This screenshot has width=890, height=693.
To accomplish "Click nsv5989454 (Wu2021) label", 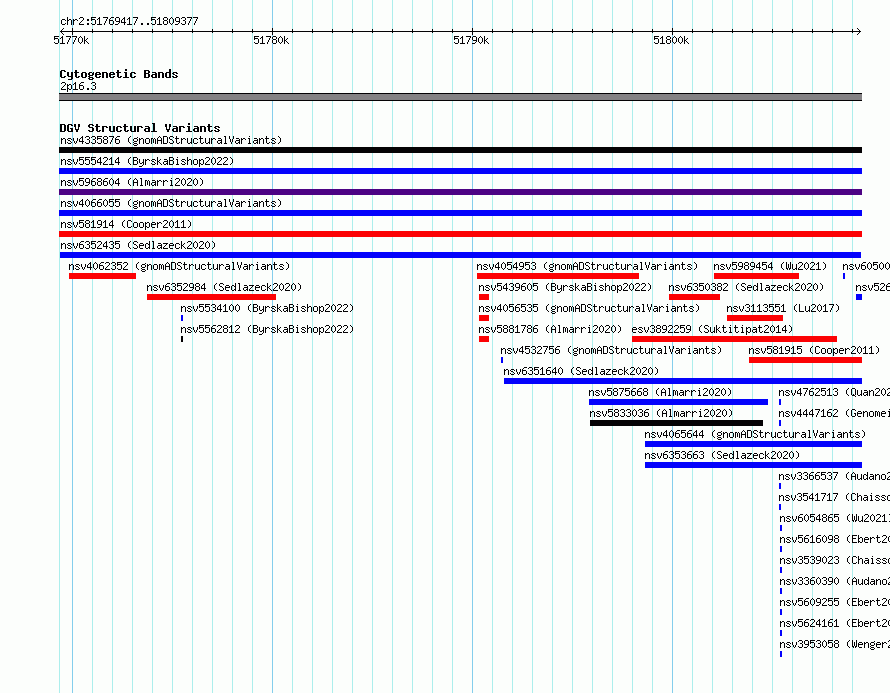I will click(x=770, y=266).
